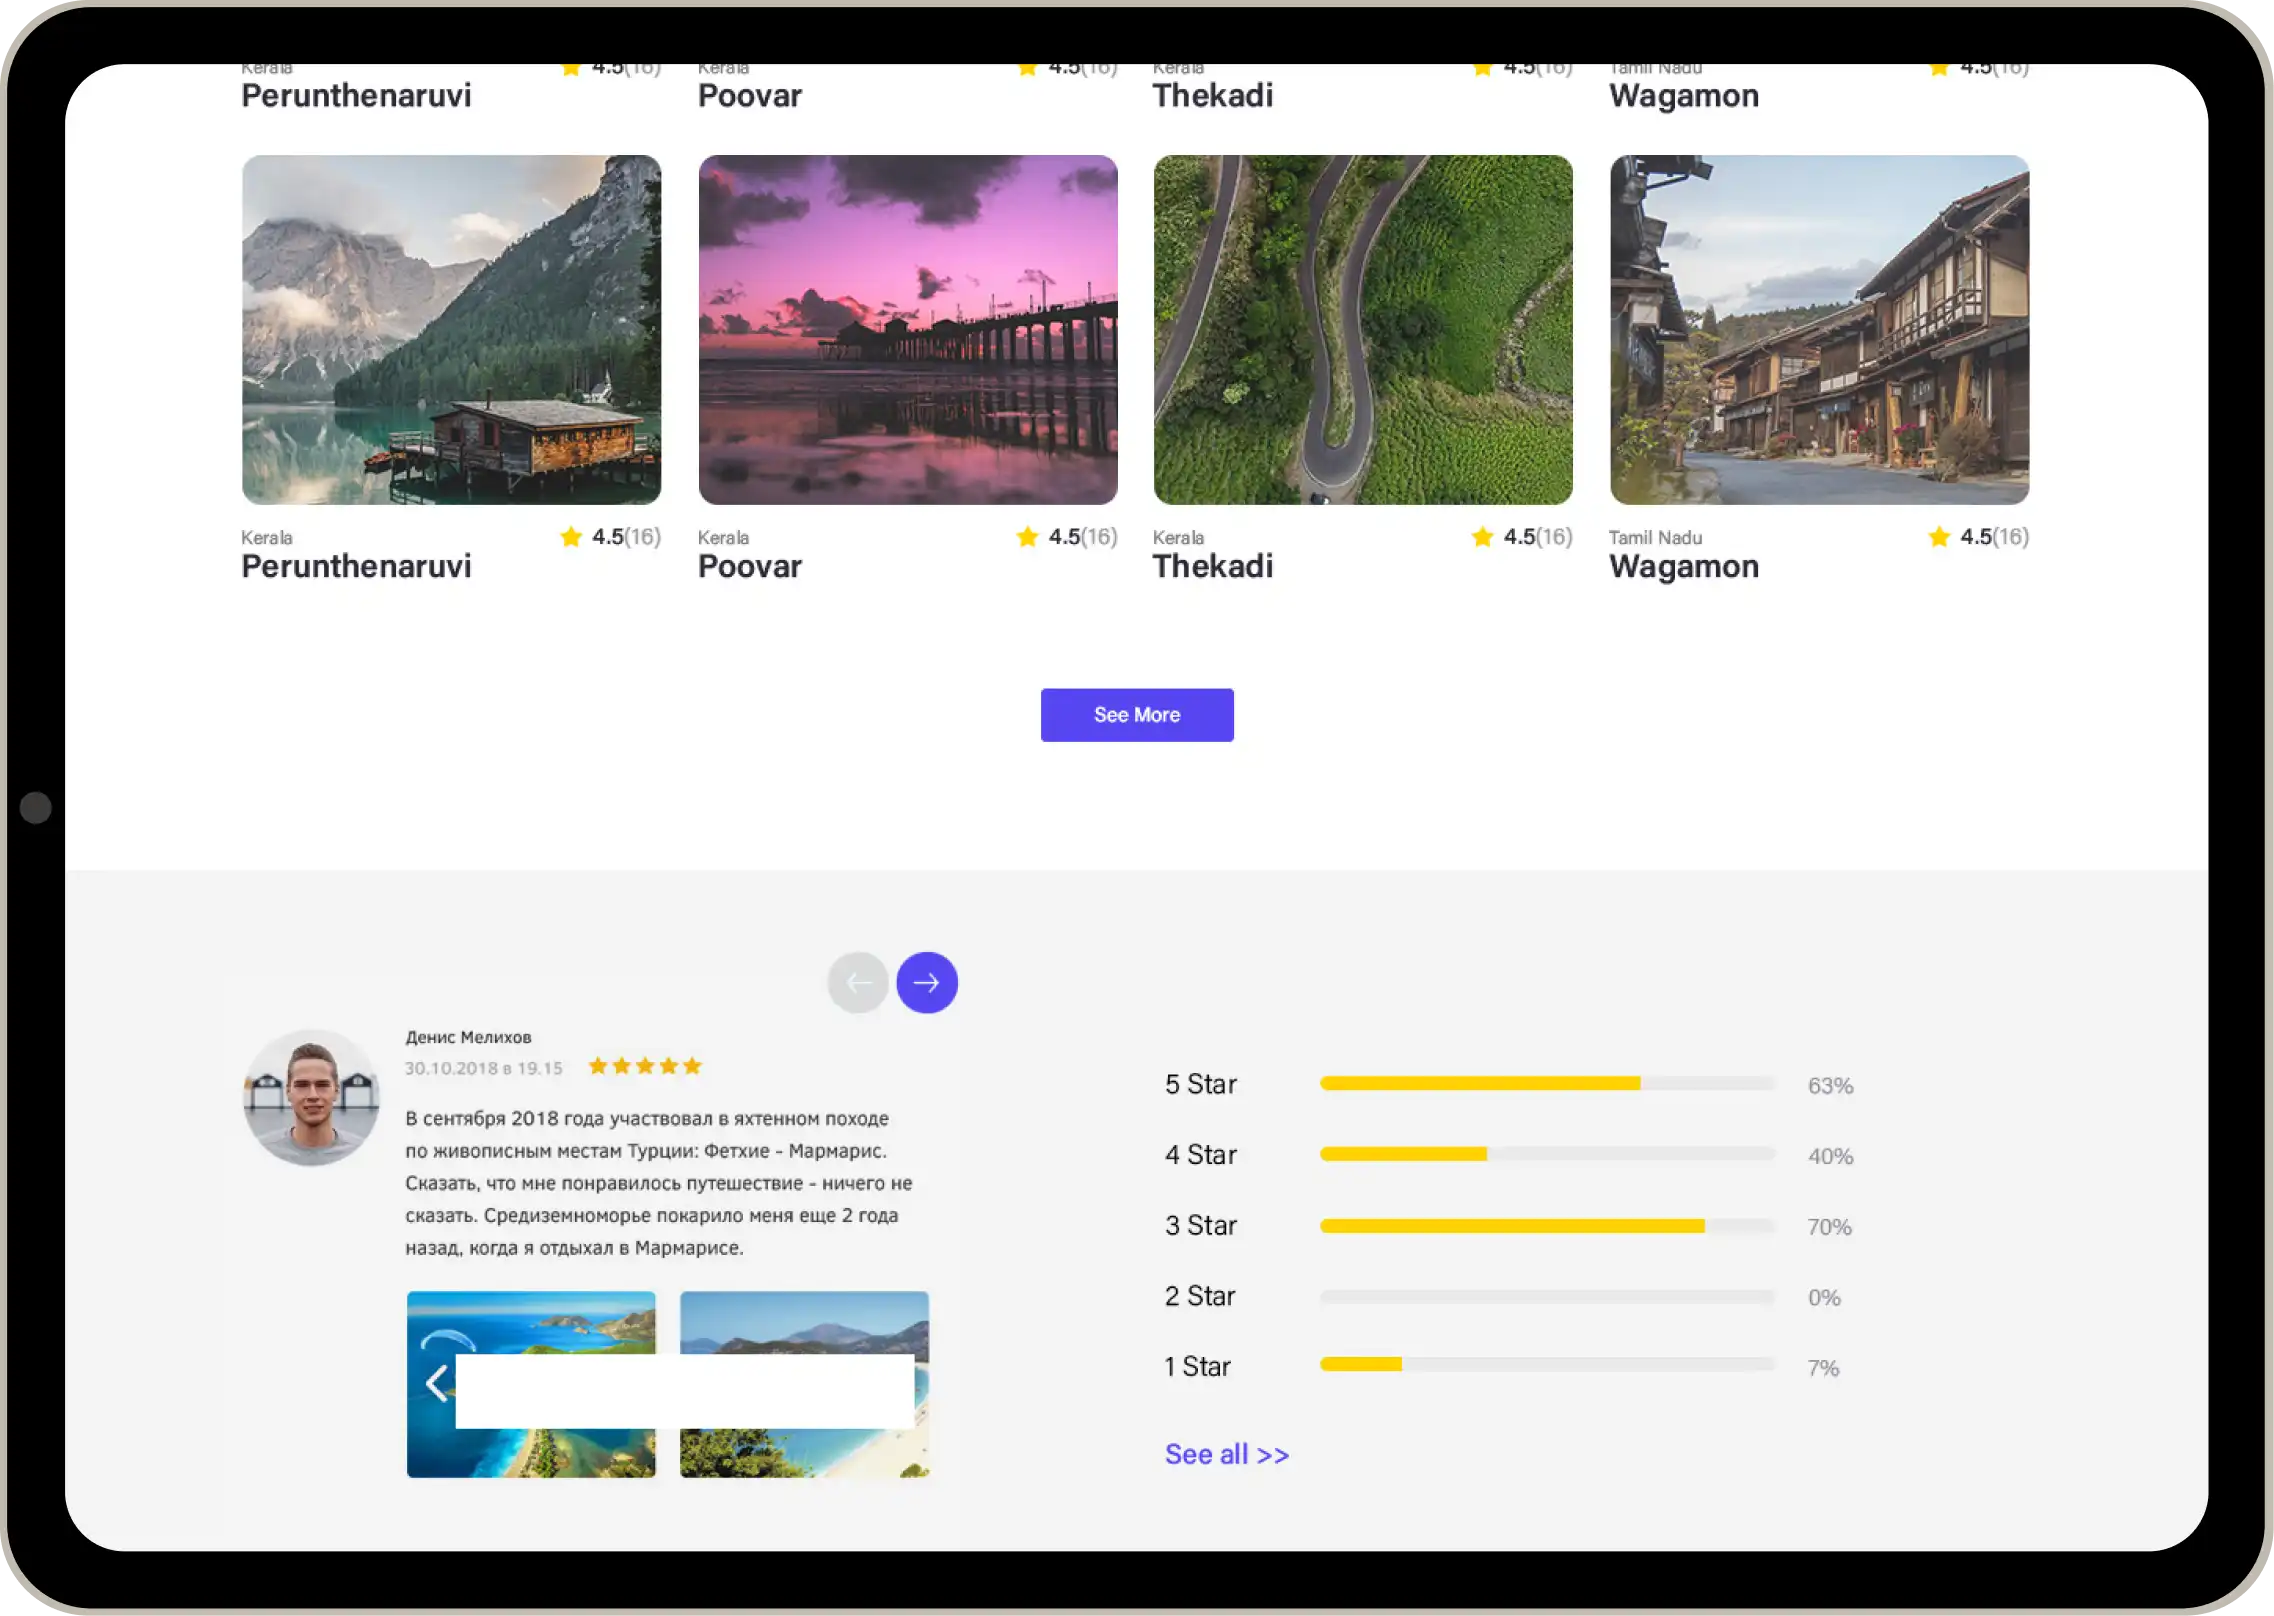Image resolution: width=2274 pixels, height=1616 pixels.
Task: Click the 4 Star label
Action: point(1201,1155)
